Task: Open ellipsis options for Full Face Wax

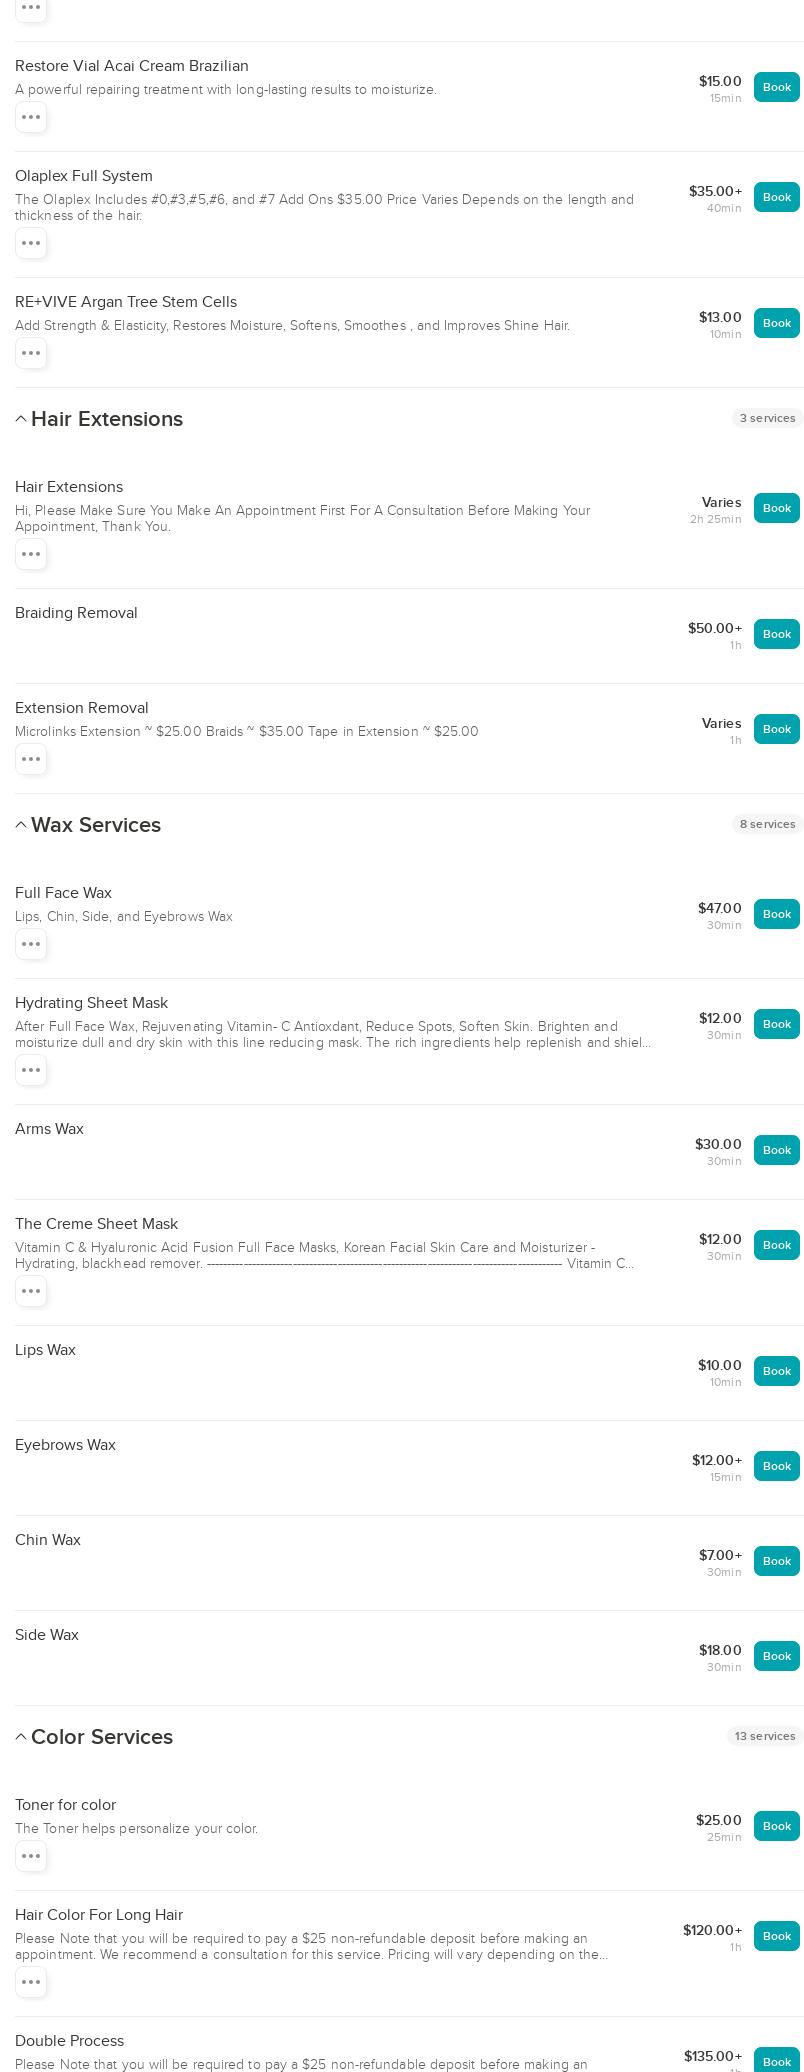Action: coord(31,944)
